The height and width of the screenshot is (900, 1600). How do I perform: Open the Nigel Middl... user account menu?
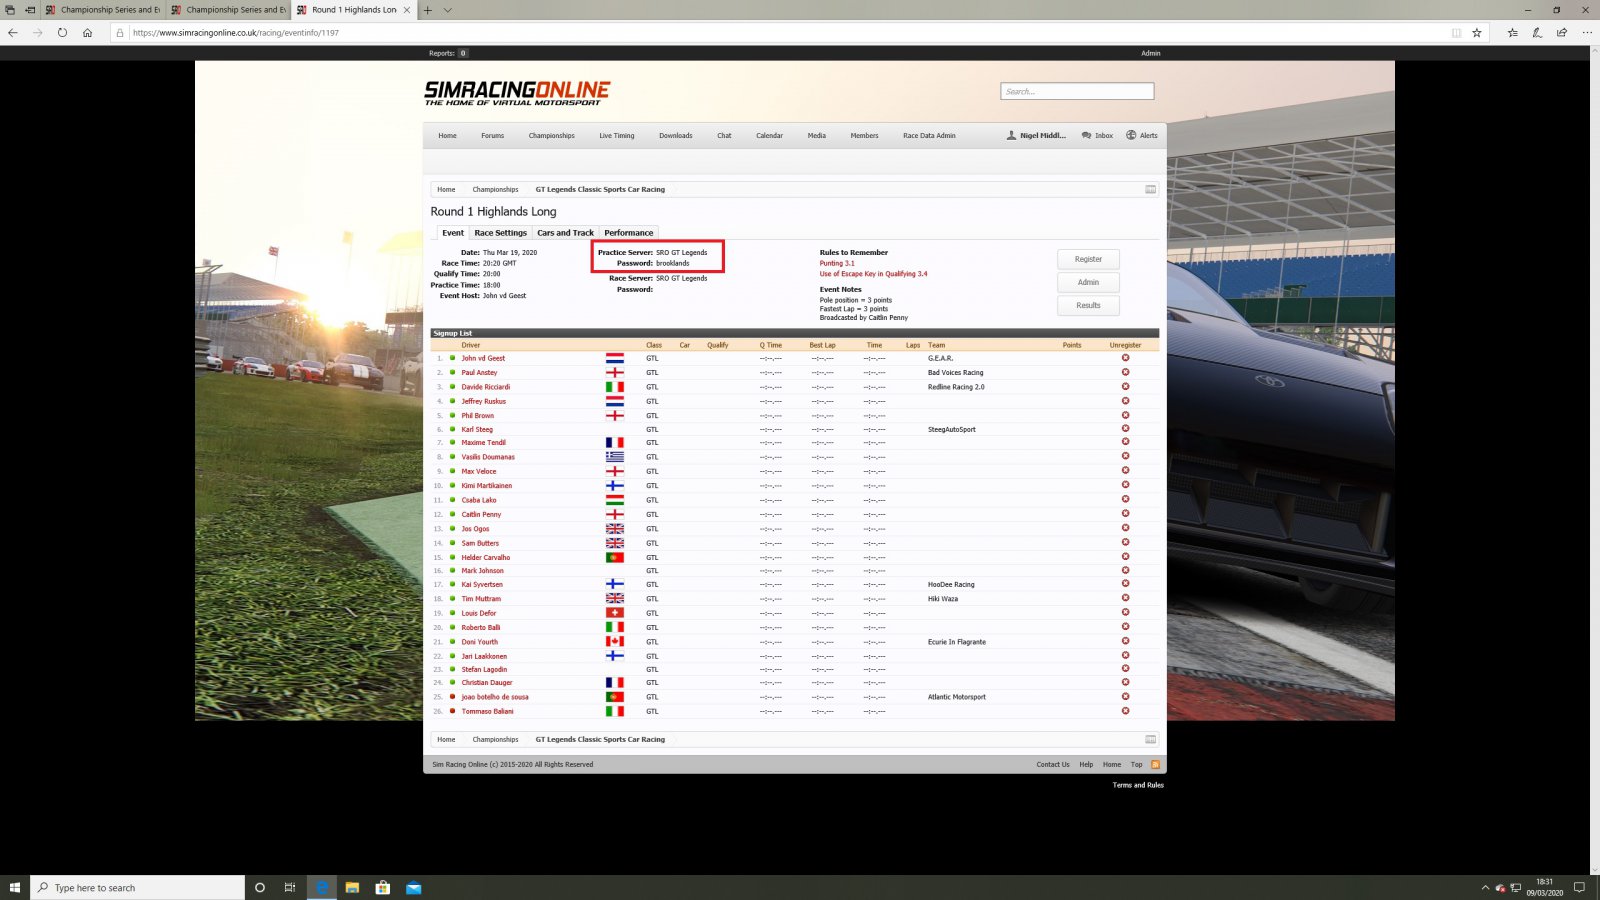click(x=1037, y=135)
